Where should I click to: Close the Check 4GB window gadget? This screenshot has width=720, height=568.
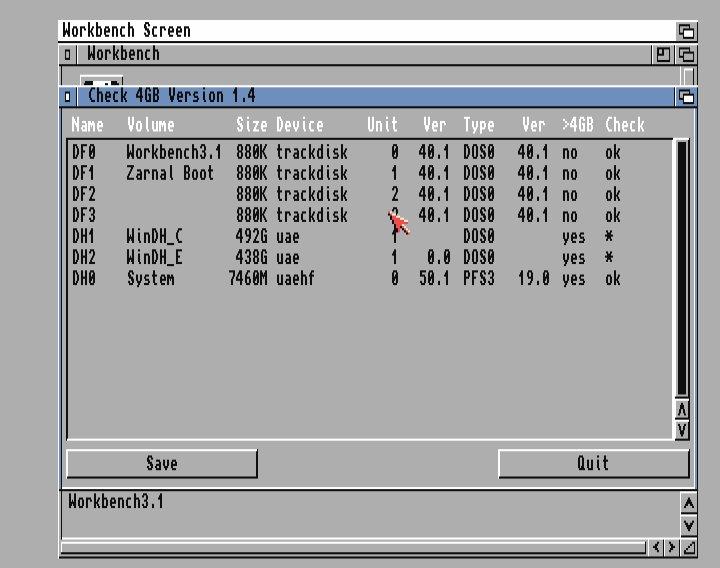coord(68,97)
